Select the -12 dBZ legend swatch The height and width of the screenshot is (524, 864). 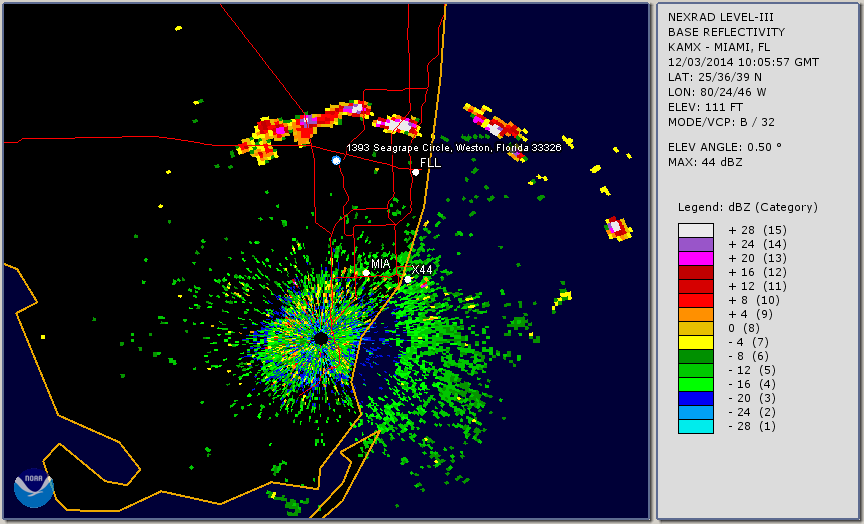[x=696, y=370]
